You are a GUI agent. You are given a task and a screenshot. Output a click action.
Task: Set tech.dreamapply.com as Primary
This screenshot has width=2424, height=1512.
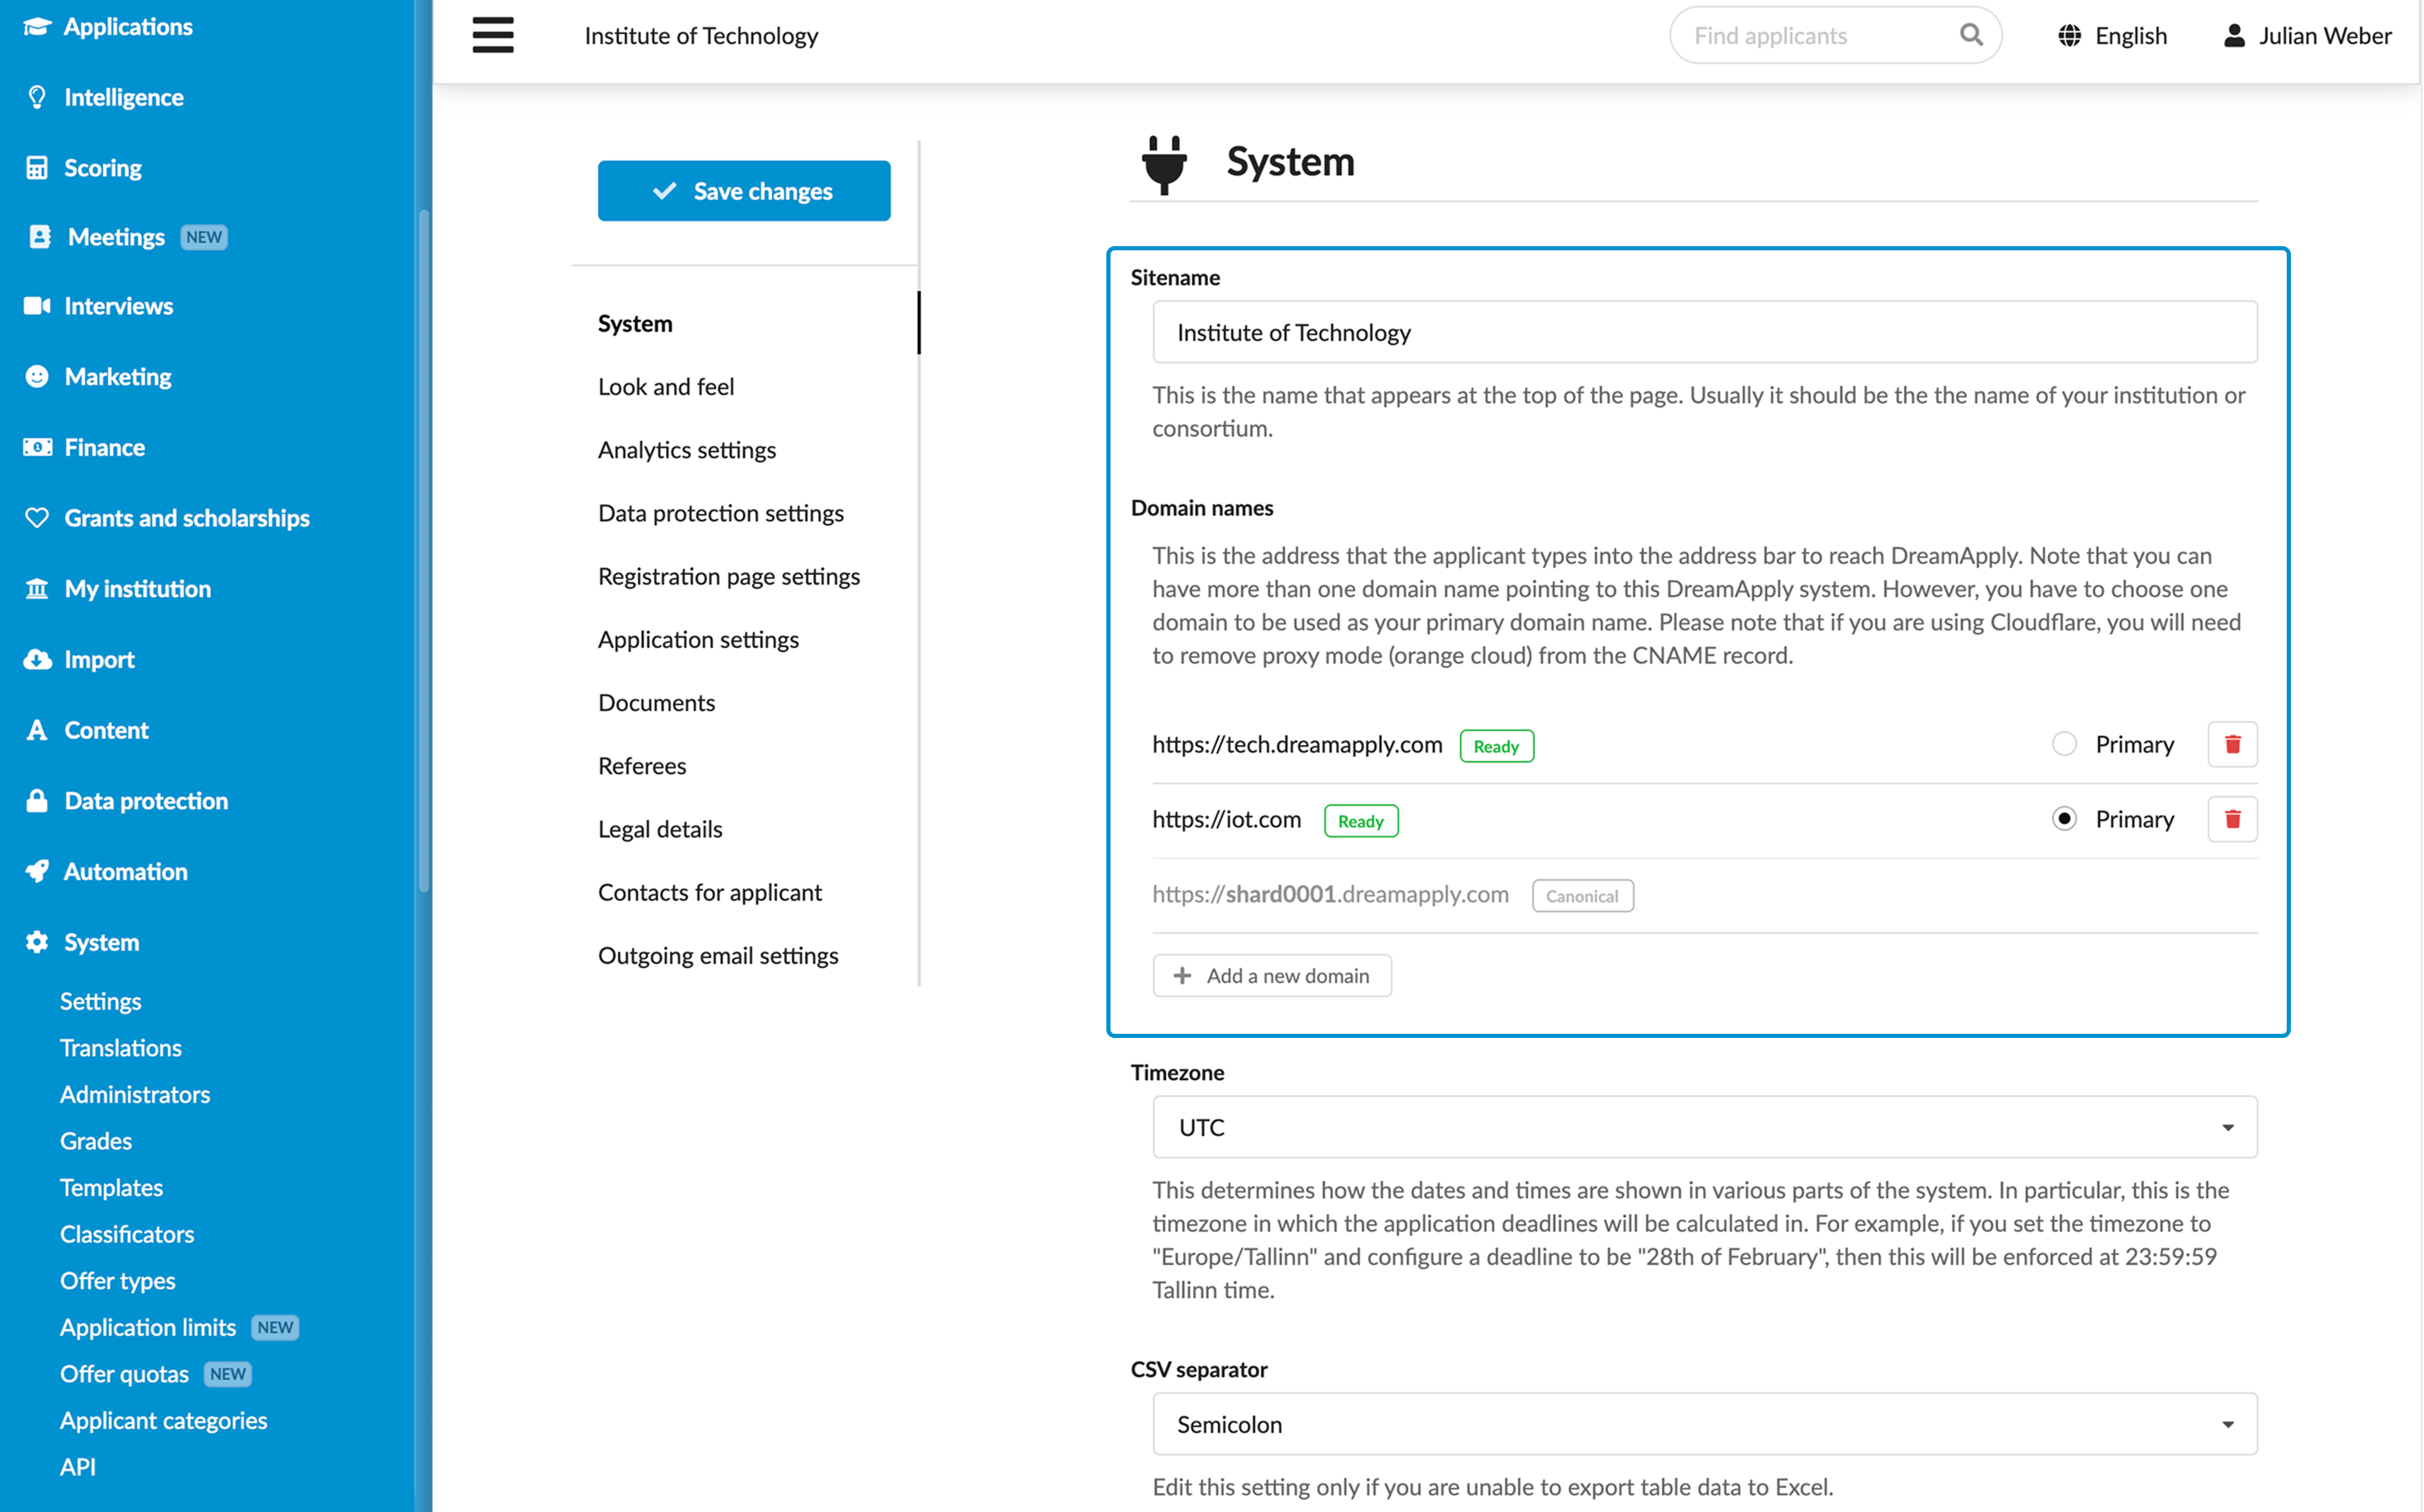click(x=2064, y=744)
